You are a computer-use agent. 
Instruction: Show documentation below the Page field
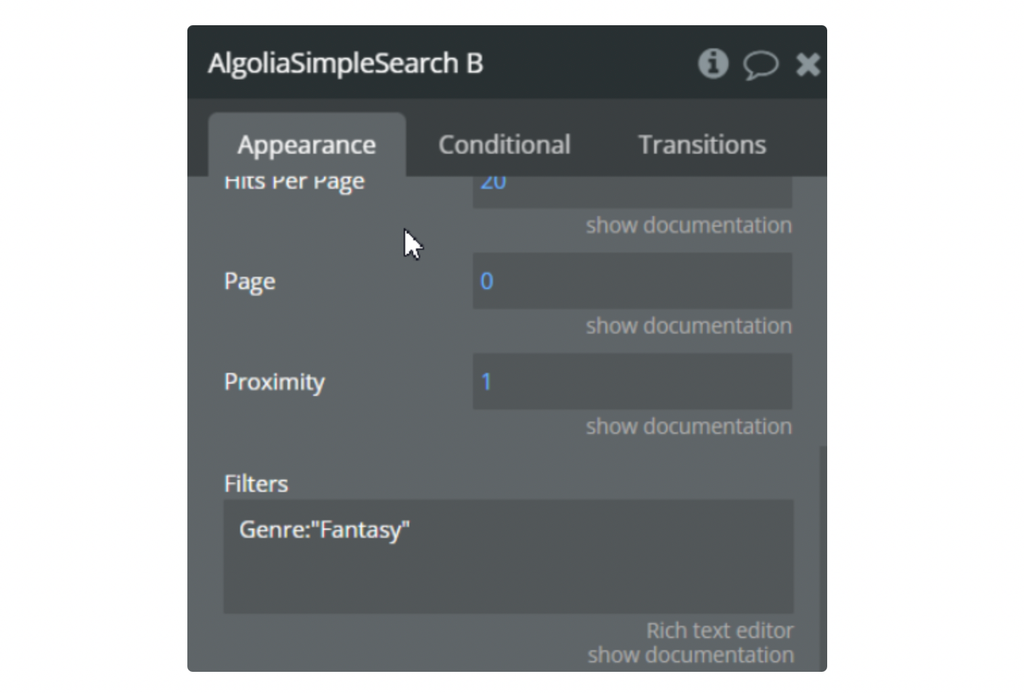688,326
